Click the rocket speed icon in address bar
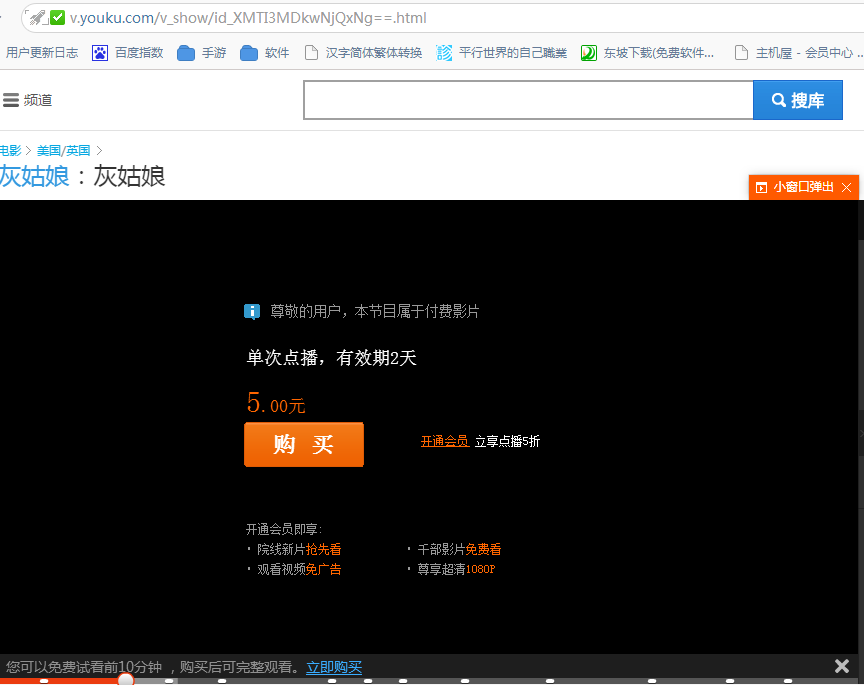Image resolution: width=864 pixels, height=685 pixels. (37, 18)
